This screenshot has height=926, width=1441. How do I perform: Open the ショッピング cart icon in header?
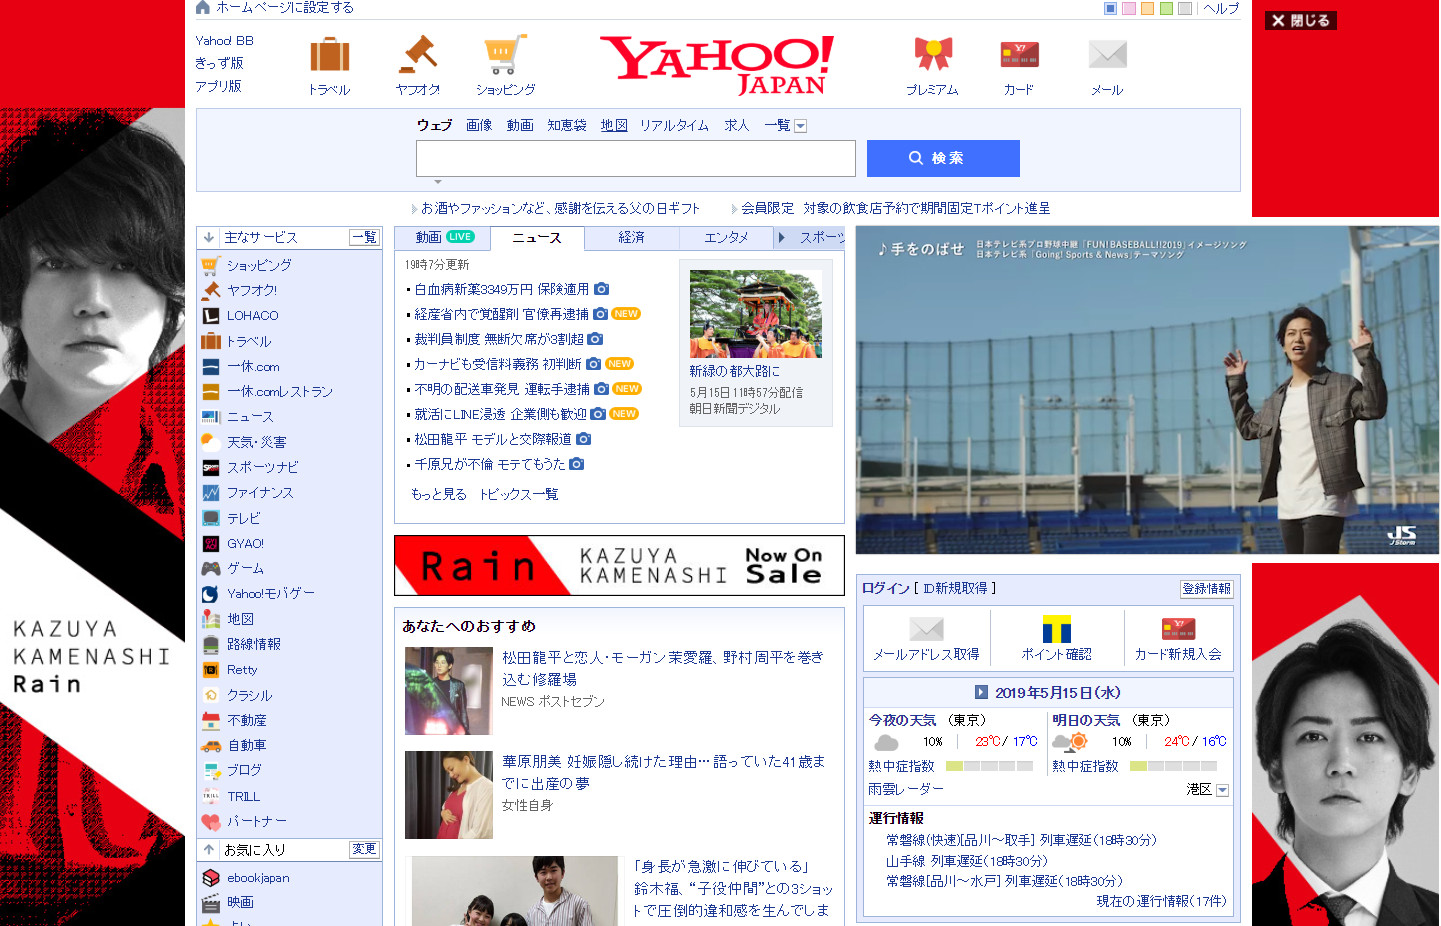pyautogui.click(x=505, y=54)
